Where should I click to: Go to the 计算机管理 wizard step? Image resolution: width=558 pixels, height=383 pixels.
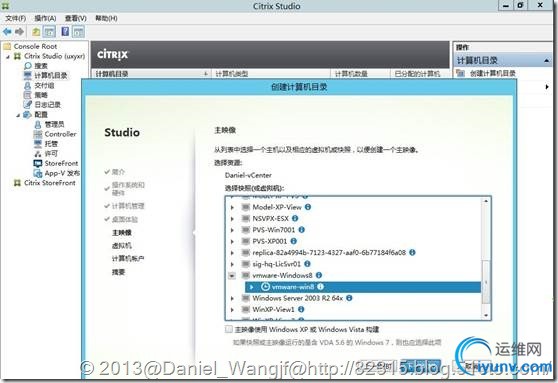point(128,206)
